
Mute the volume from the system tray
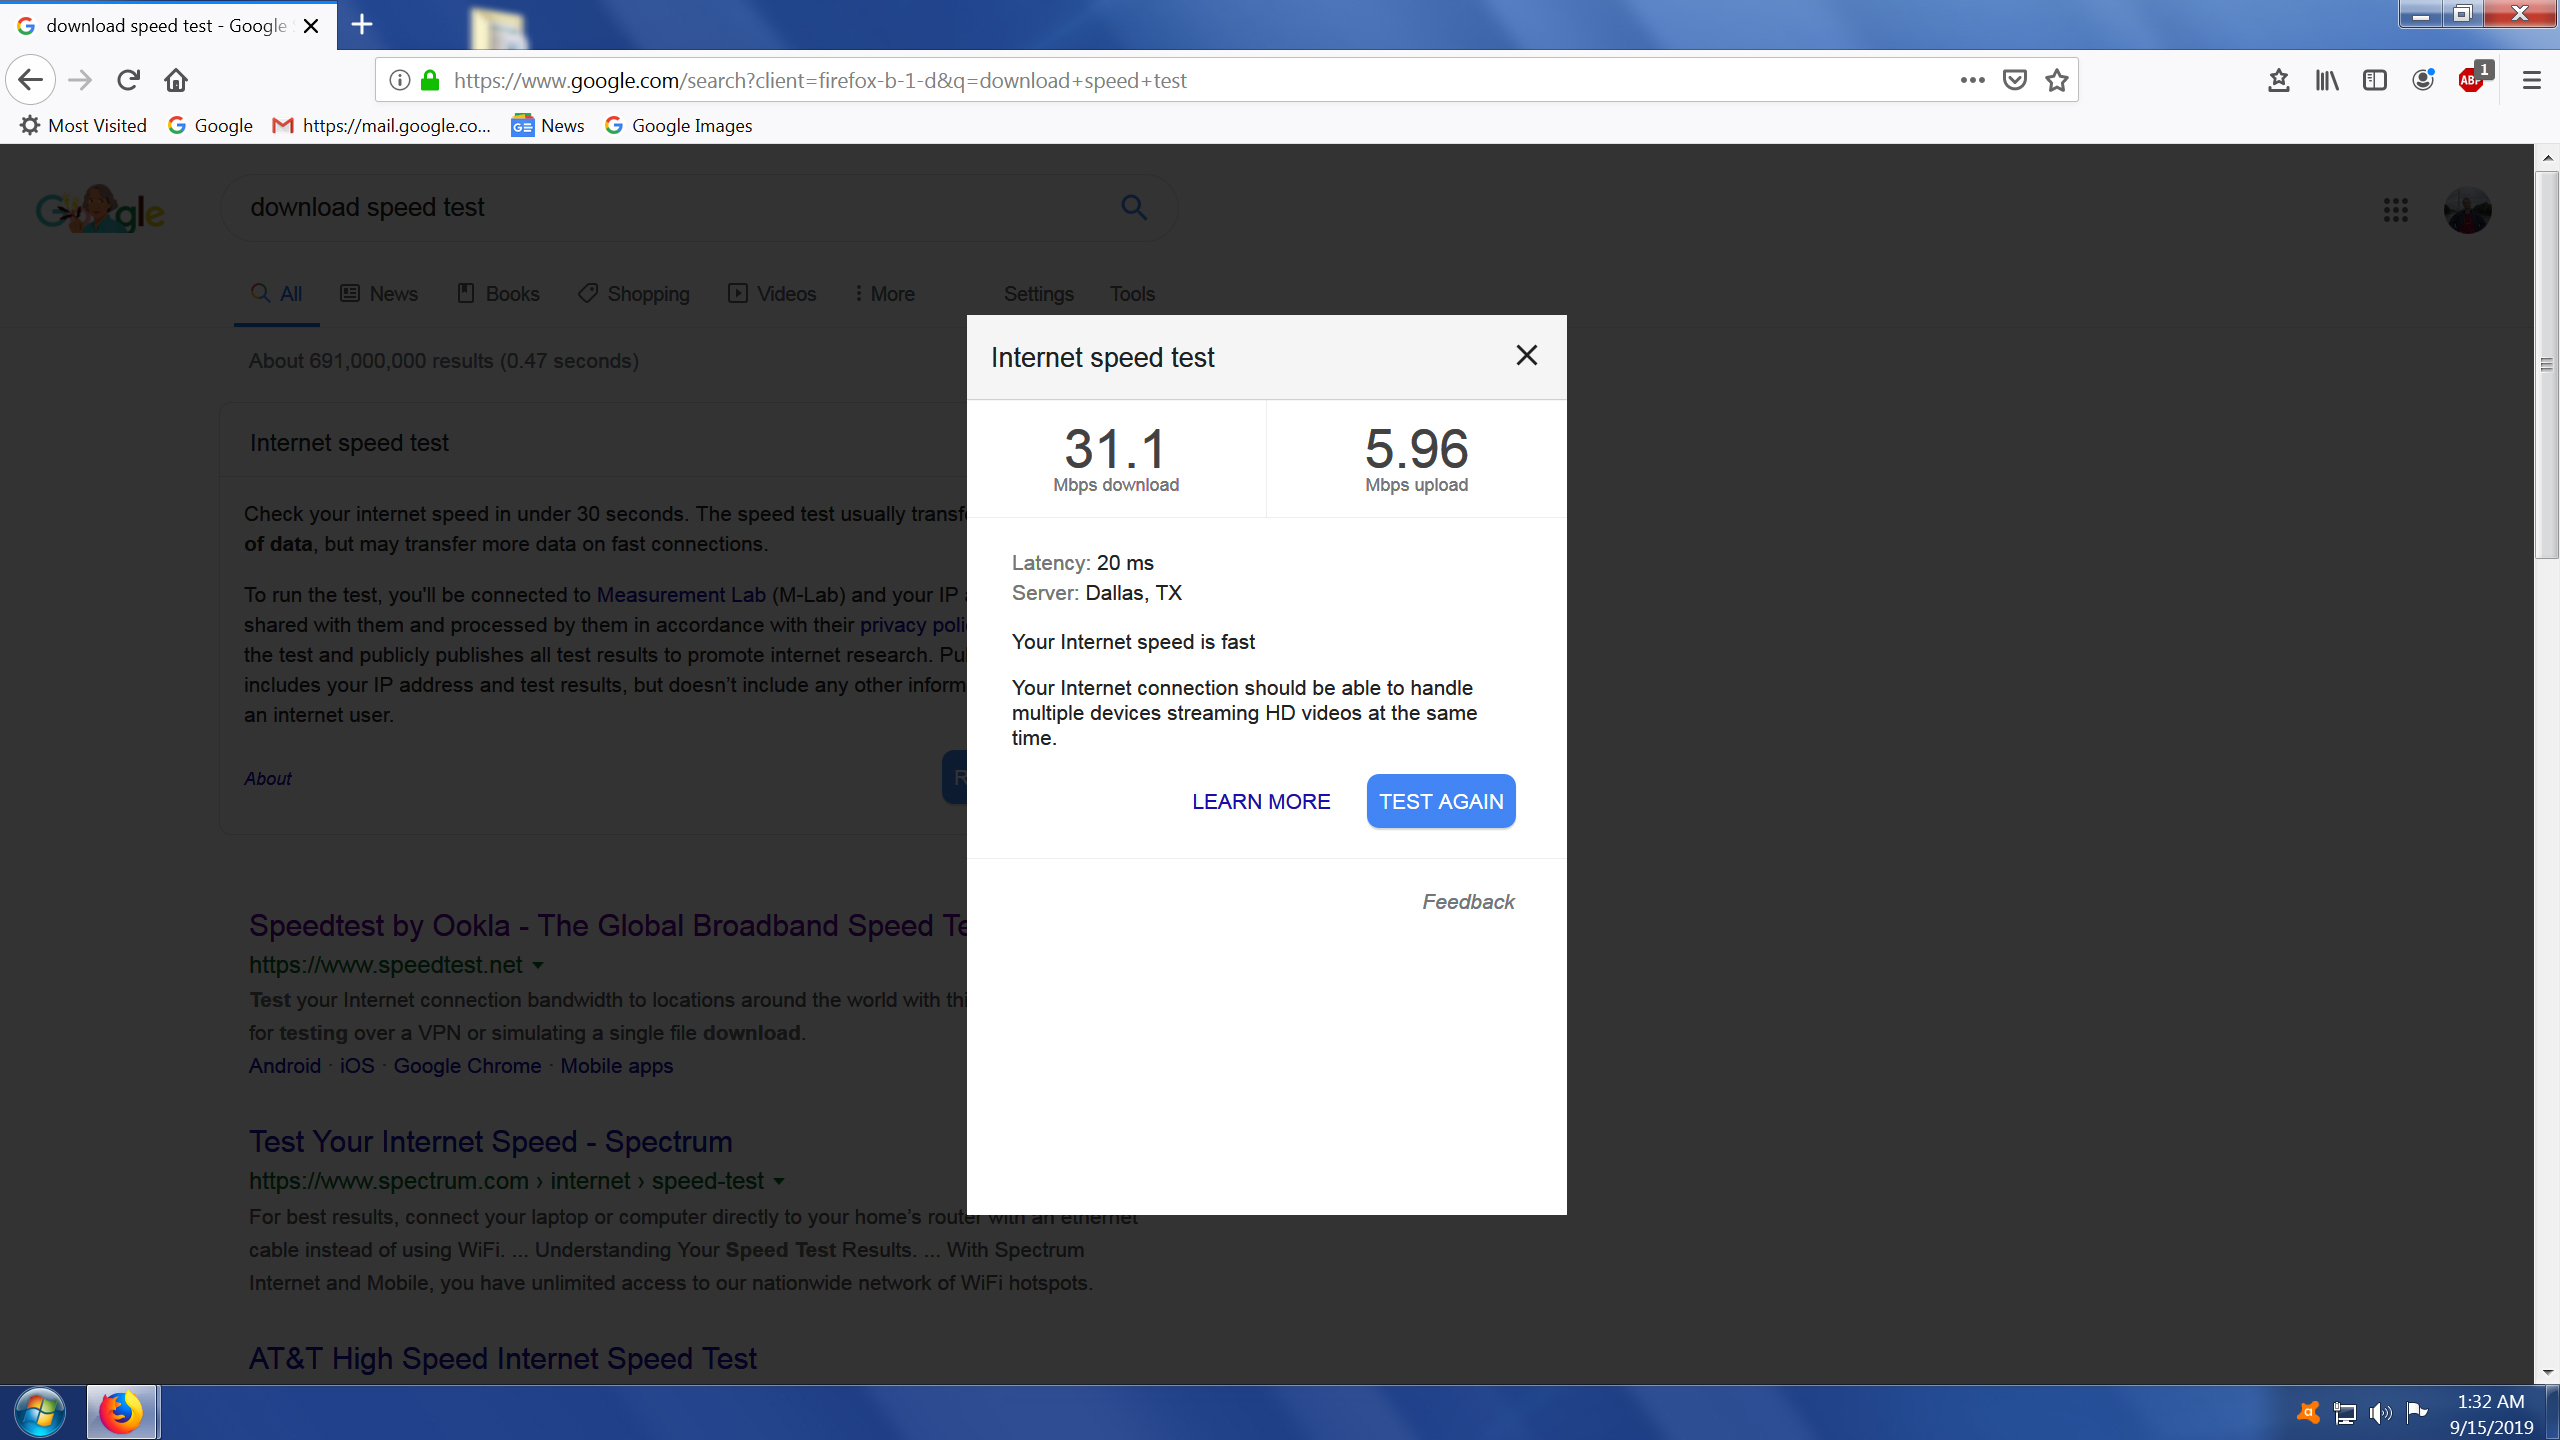click(2382, 1412)
